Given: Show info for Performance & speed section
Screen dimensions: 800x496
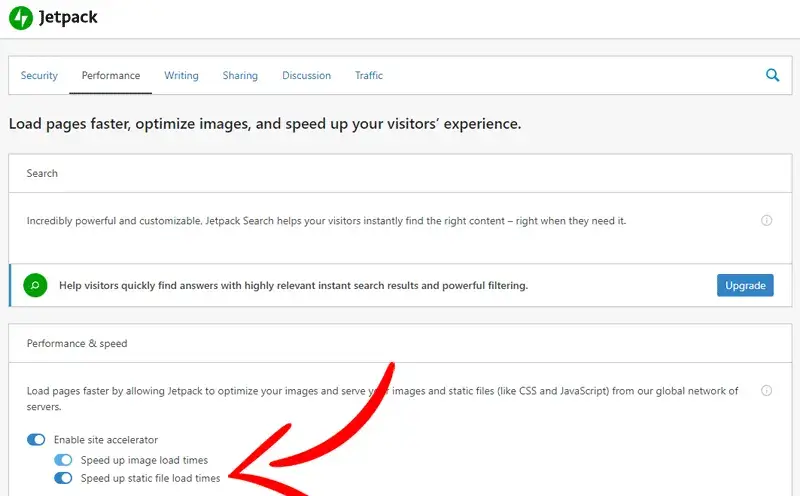Looking at the screenshot, I should [x=766, y=390].
